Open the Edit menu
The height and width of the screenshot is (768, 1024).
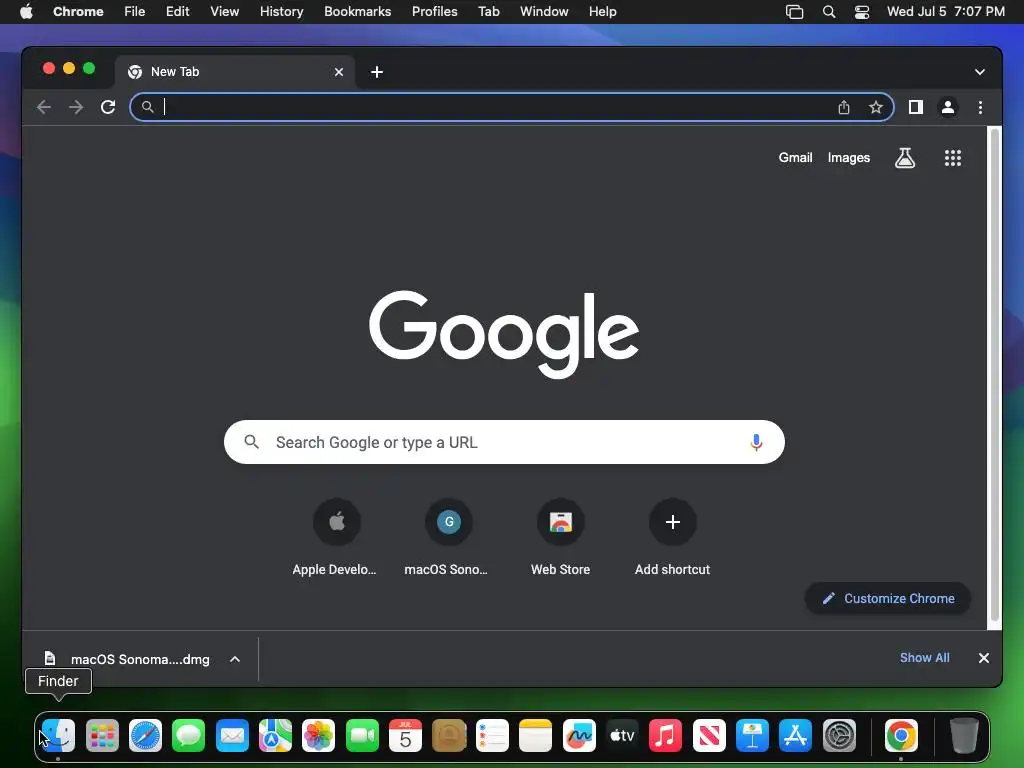178,11
